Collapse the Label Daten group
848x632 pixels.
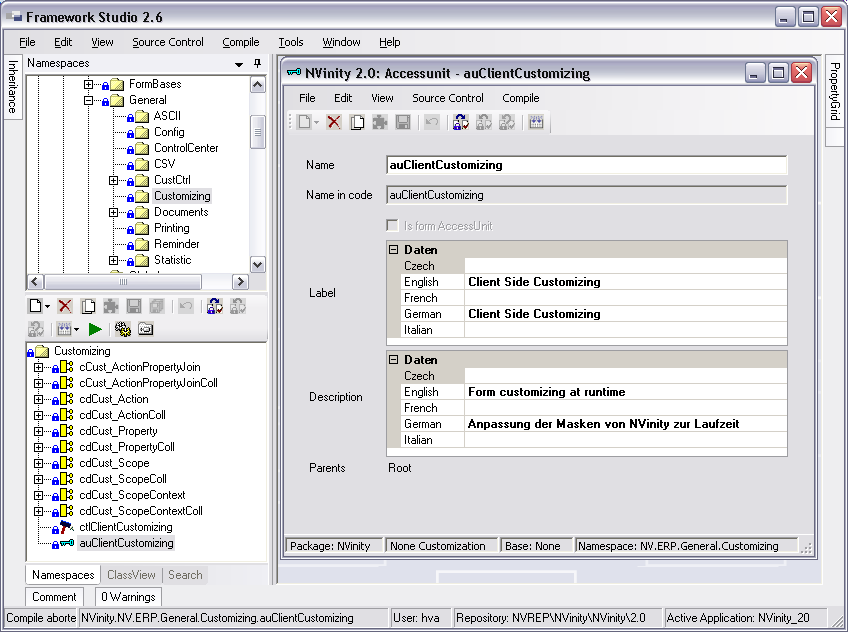(394, 250)
